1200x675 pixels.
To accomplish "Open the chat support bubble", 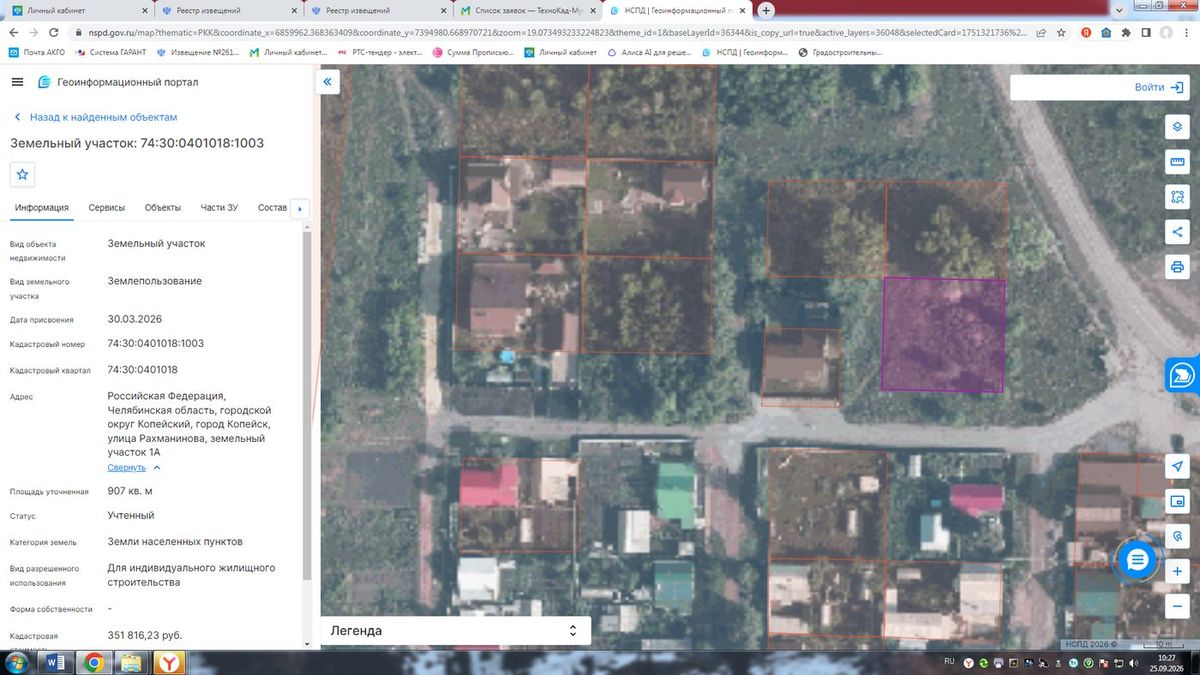I will click(1137, 560).
